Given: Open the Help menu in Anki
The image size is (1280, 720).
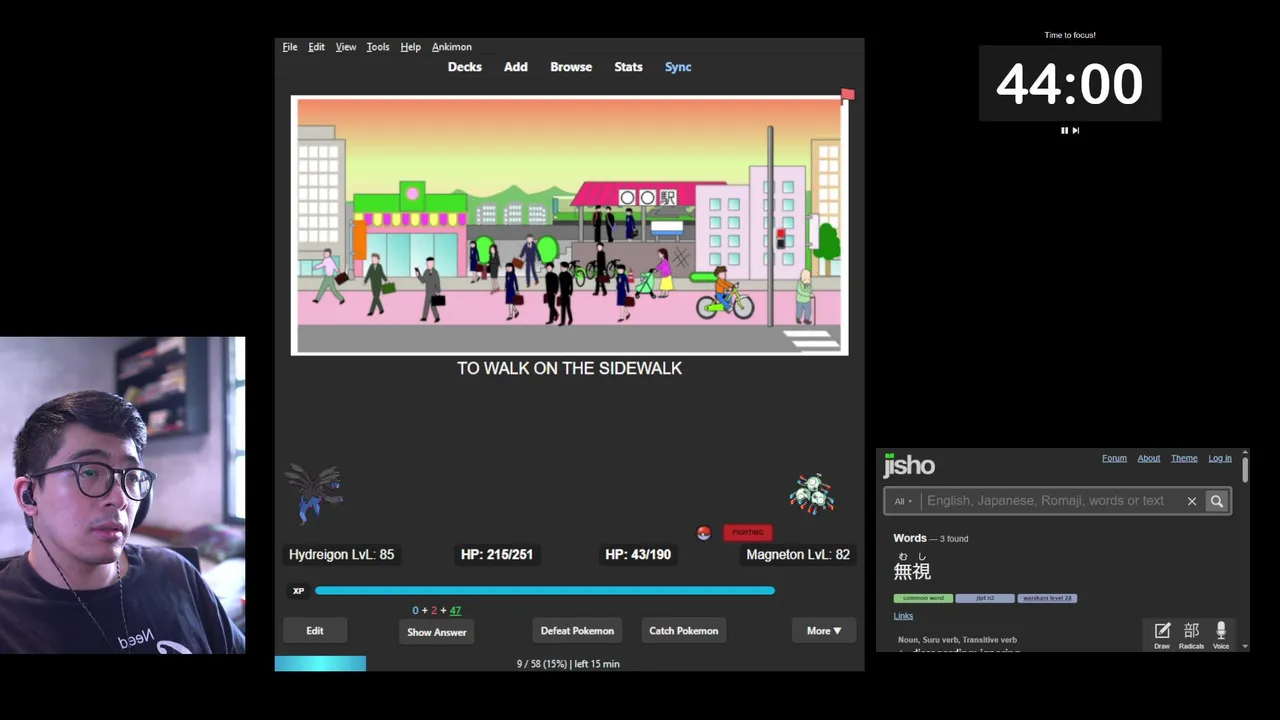Looking at the screenshot, I should point(410,47).
